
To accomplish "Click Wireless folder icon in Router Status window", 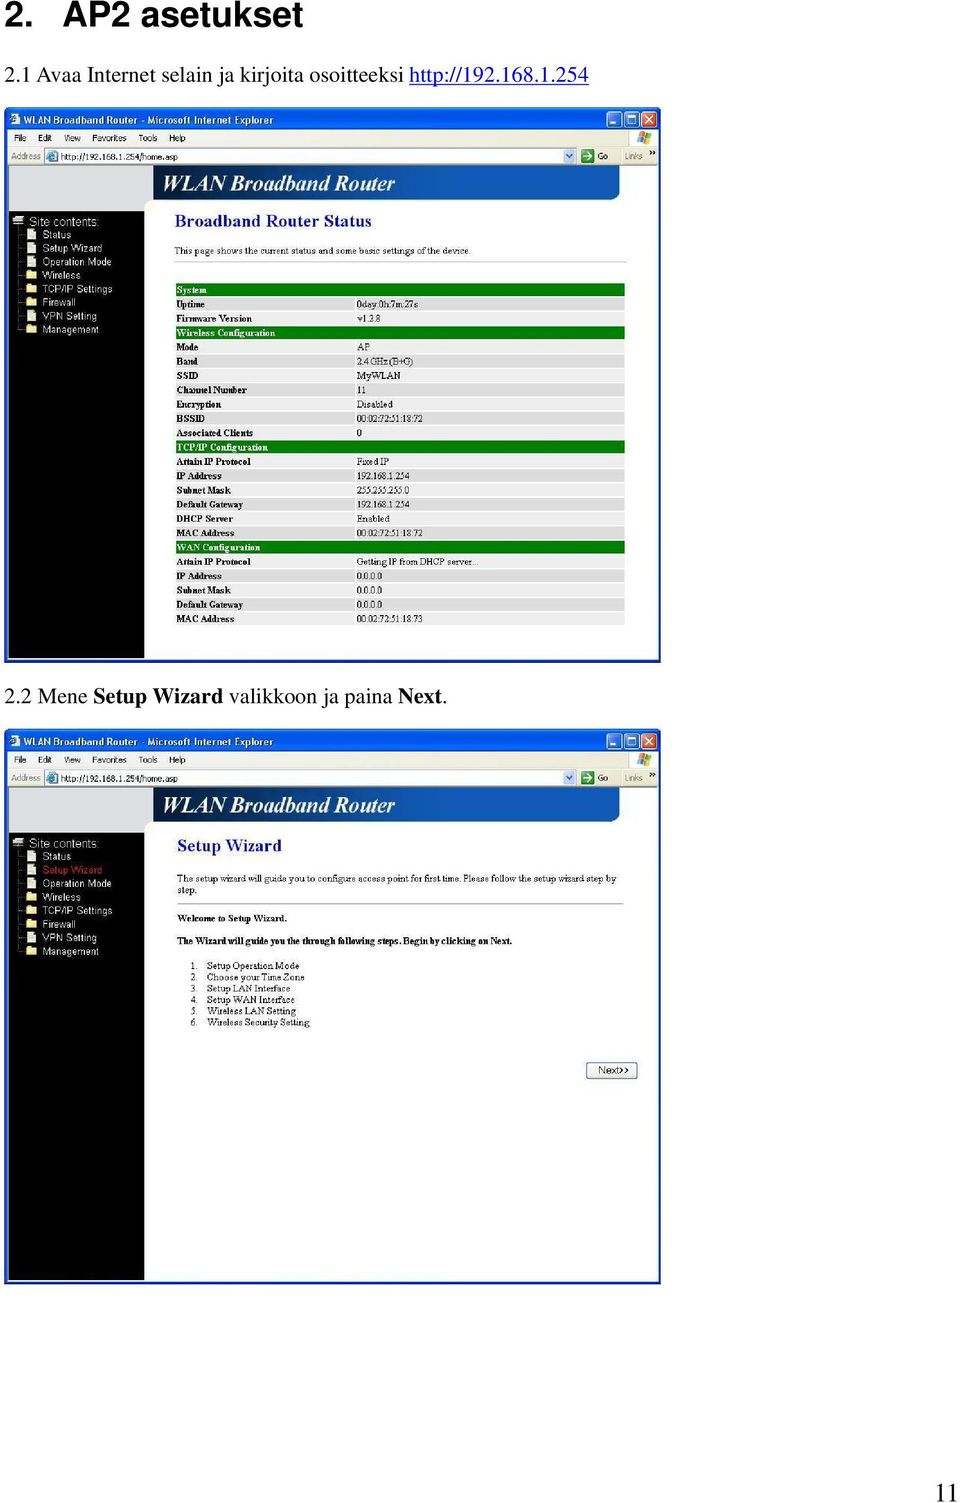I will [x=32, y=275].
